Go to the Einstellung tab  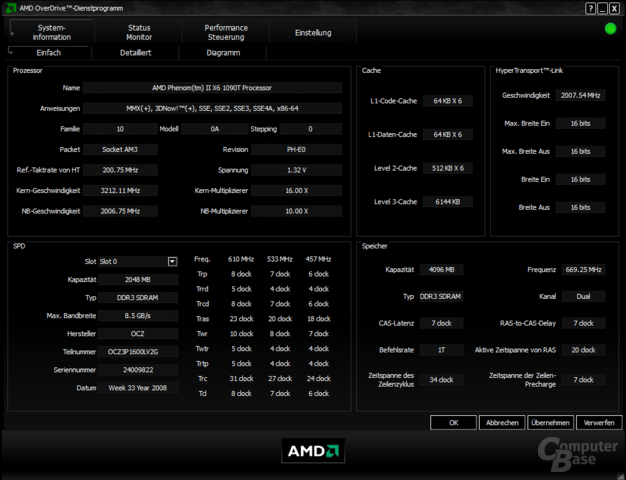tap(313, 32)
